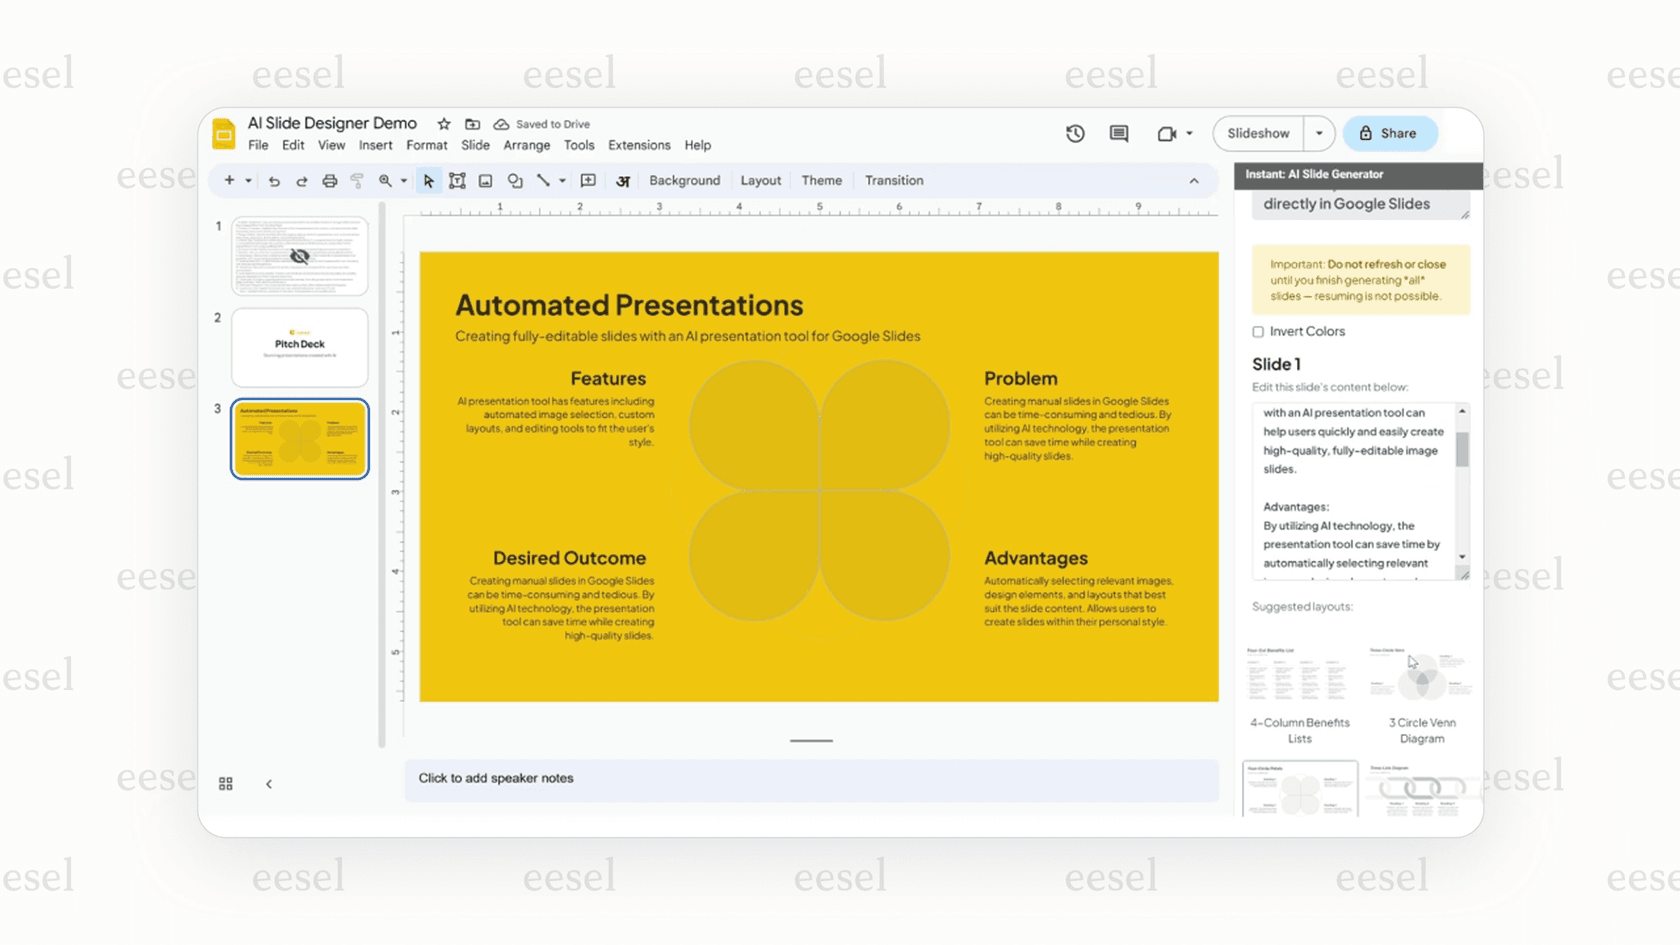Switch to grid view of slides
This screenshot has width=1680, height=945.
[x=225, y=783]
